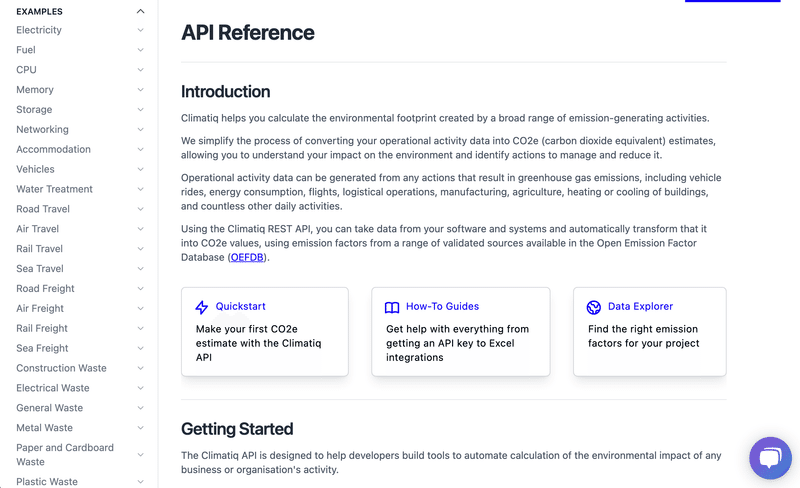This screenshot has width=800, height=488.
Task: Click the Quickstart lightning bolt icon
Action: (202, 307)
